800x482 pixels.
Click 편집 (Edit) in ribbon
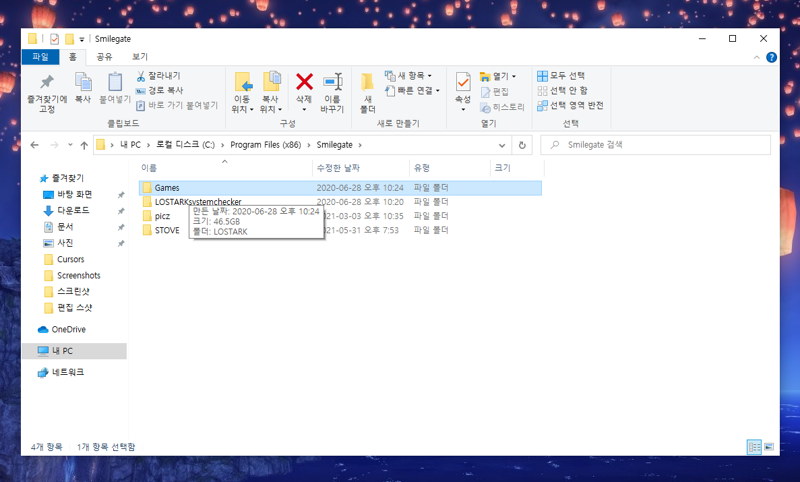point(494,91)
